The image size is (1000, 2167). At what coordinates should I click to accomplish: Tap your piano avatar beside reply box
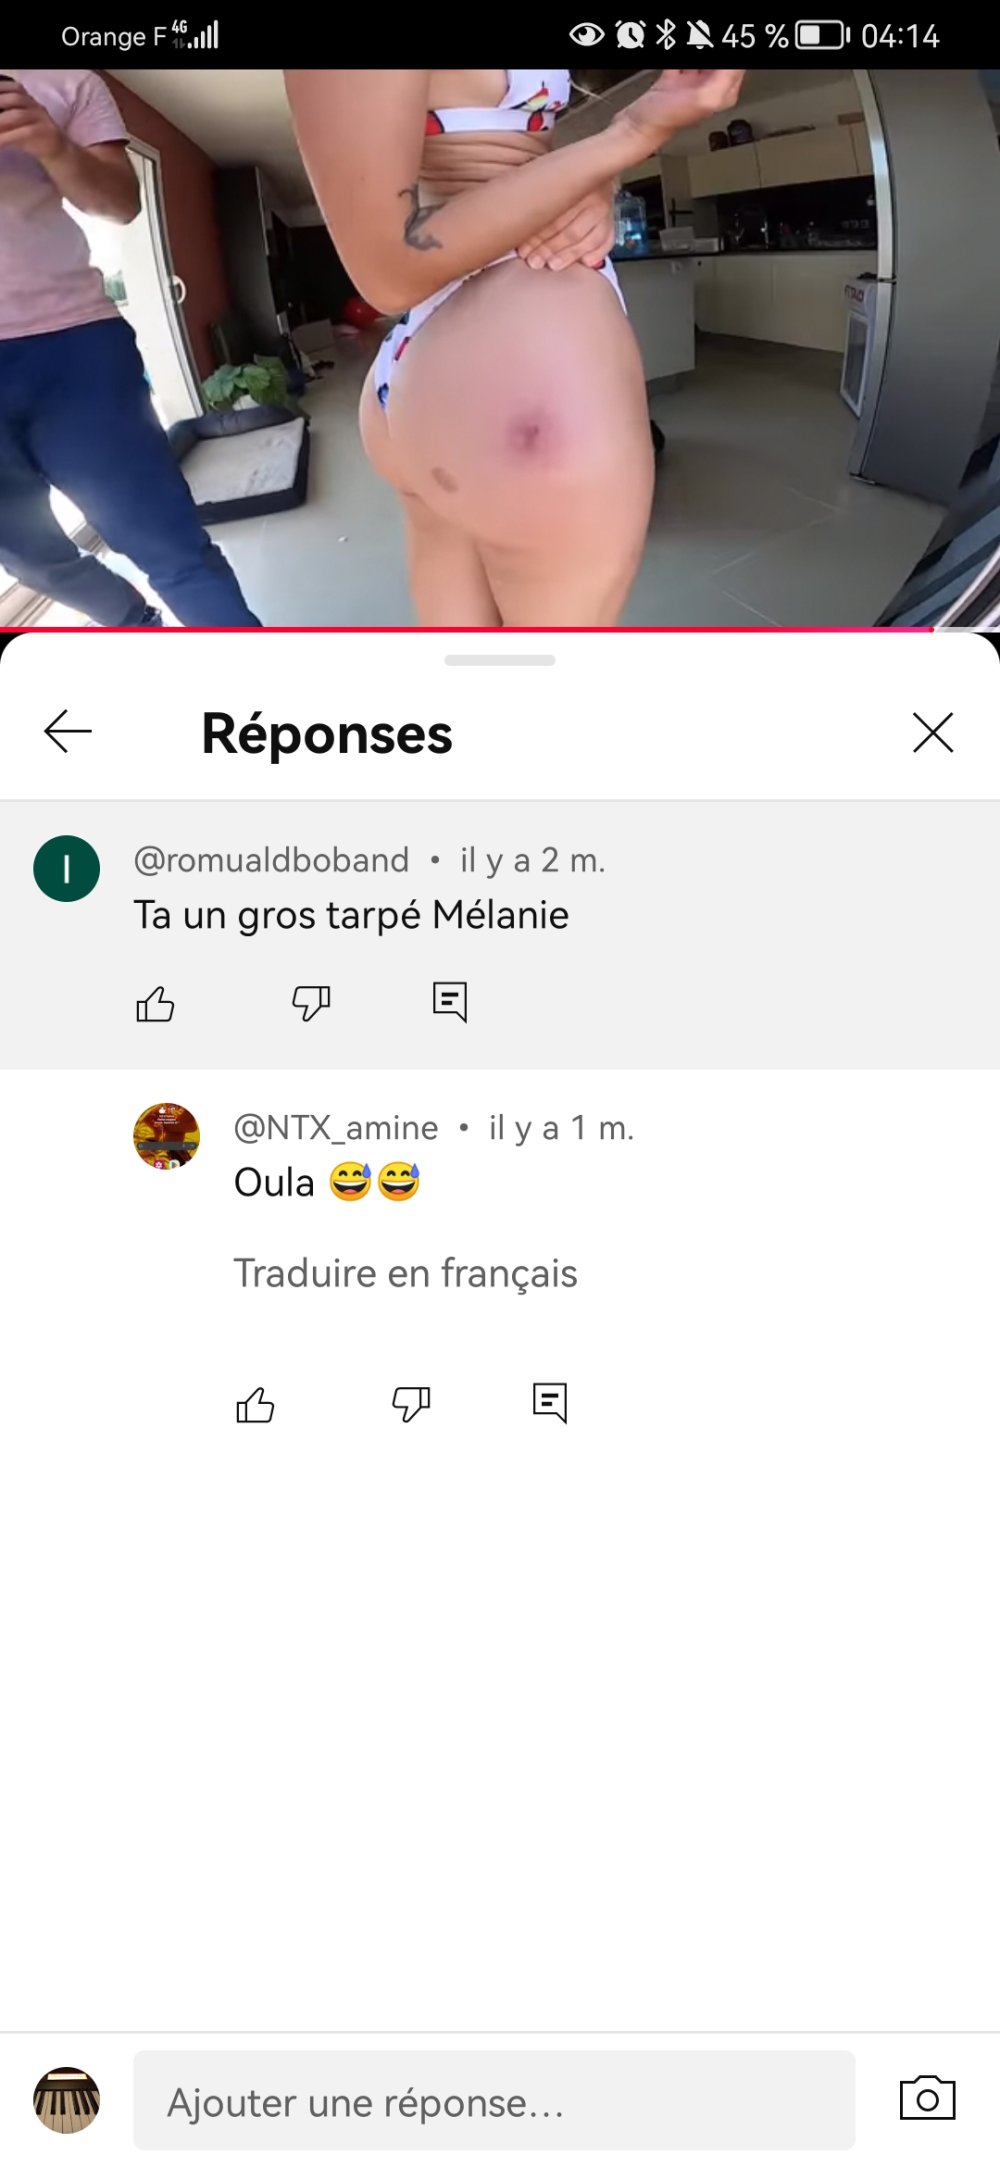pyautogui.click(x=67, y=2100)
